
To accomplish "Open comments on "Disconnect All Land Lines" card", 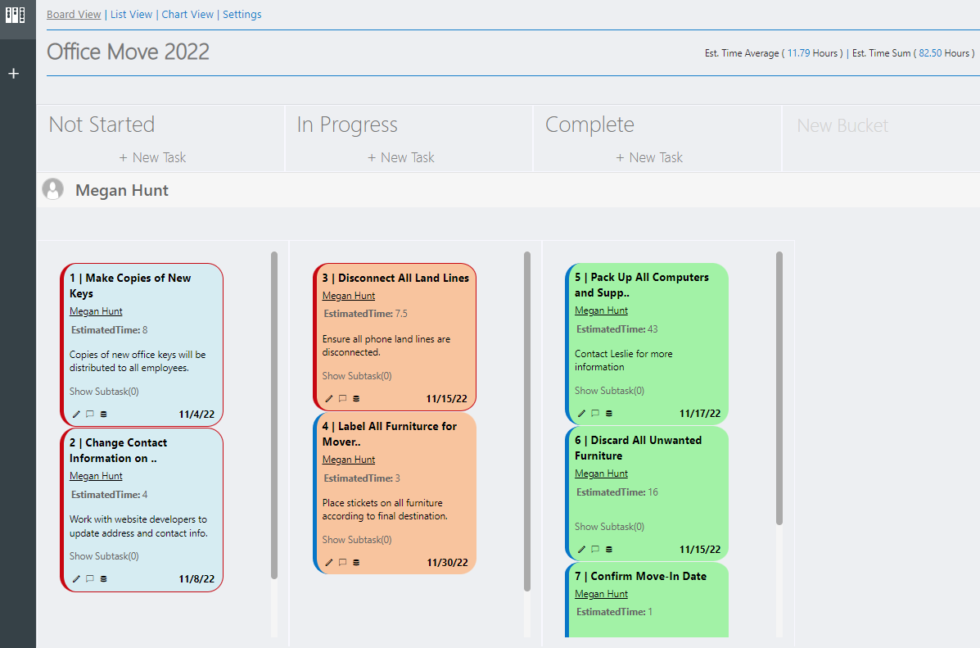I will (x=343, y=397).
